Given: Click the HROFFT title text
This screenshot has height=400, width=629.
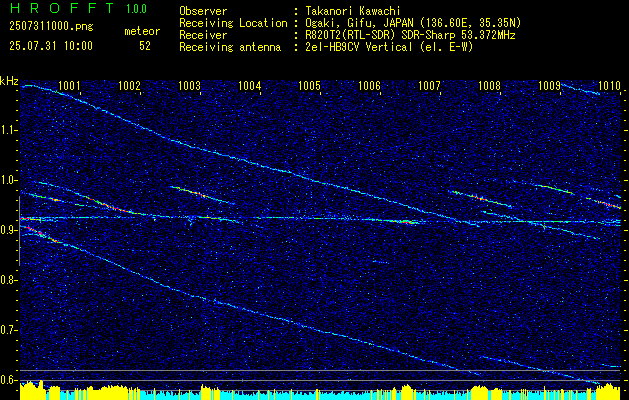Looking at the screenshot, I should pos(61,8).
